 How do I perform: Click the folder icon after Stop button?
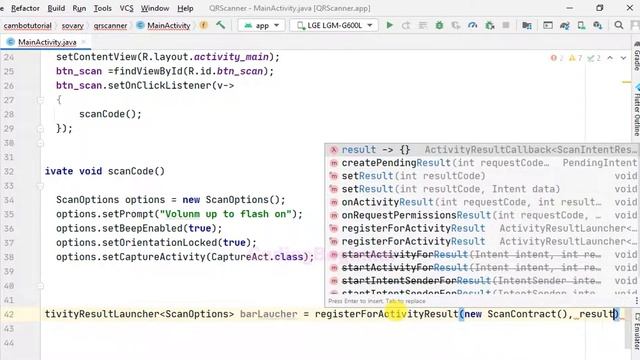[x=527, y=25]
